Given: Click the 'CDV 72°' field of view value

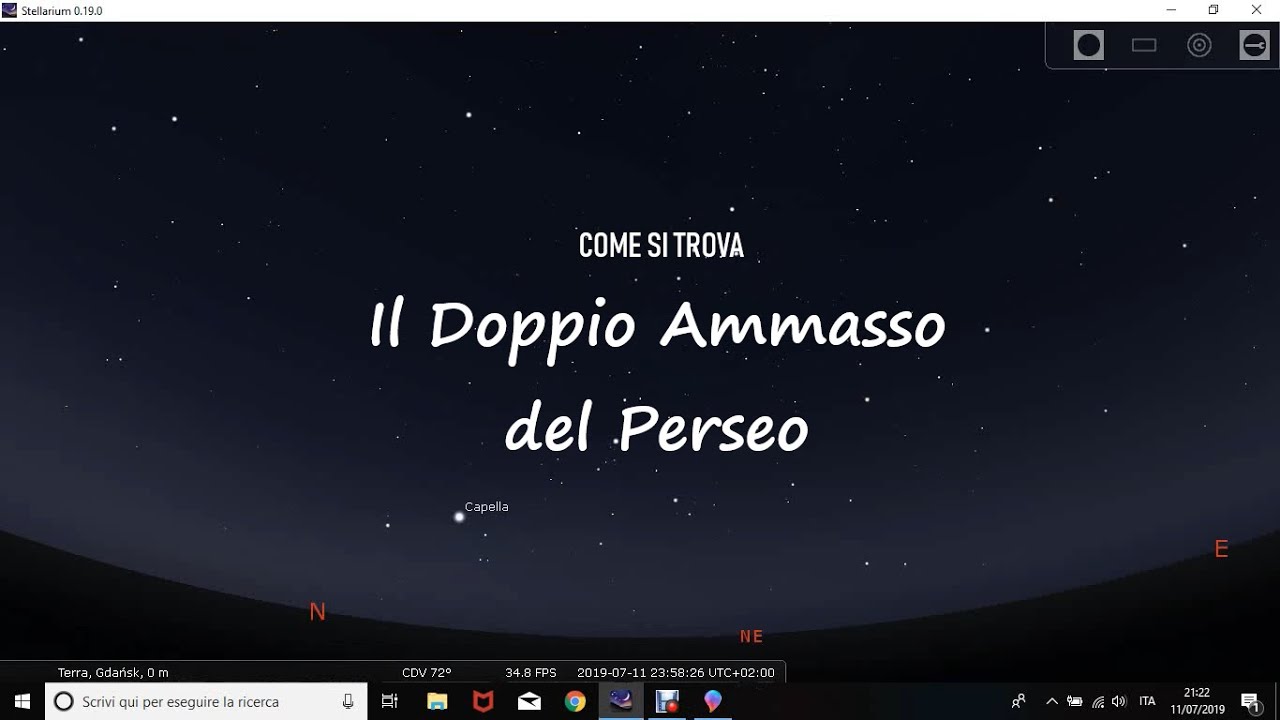Looking at the screenshot, I should (x=427, y=673).
